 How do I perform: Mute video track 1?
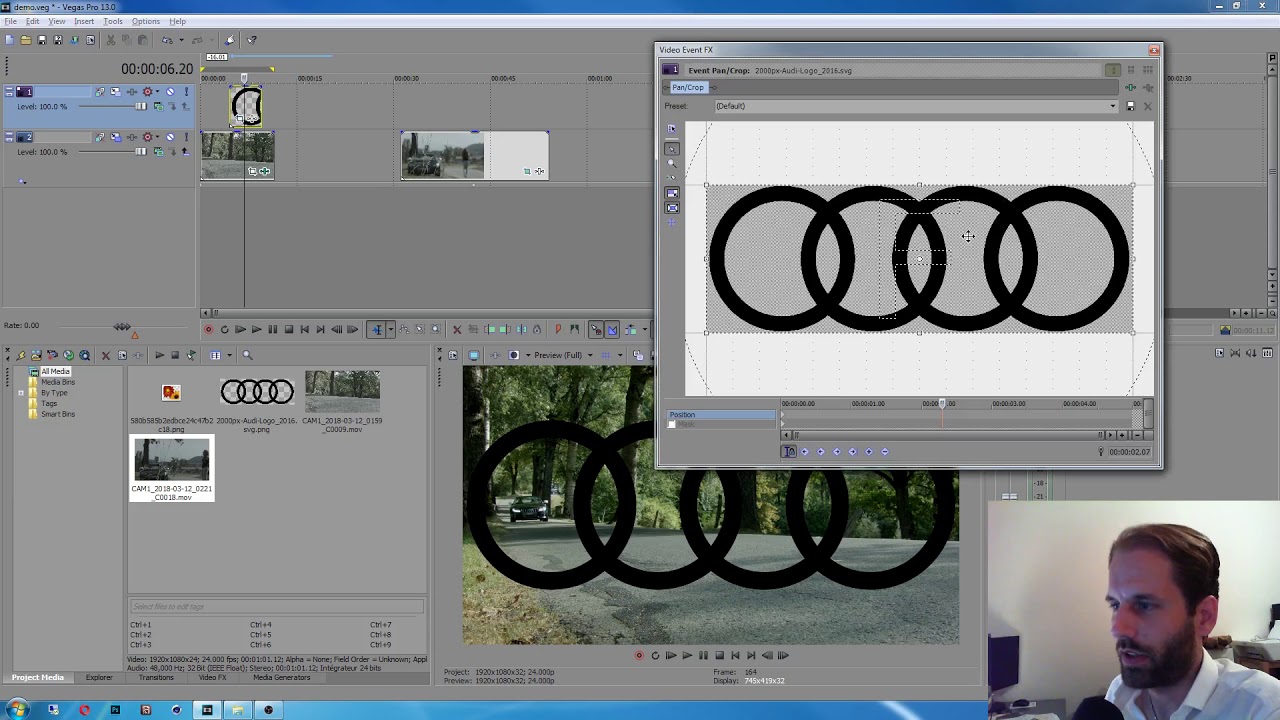170,92
